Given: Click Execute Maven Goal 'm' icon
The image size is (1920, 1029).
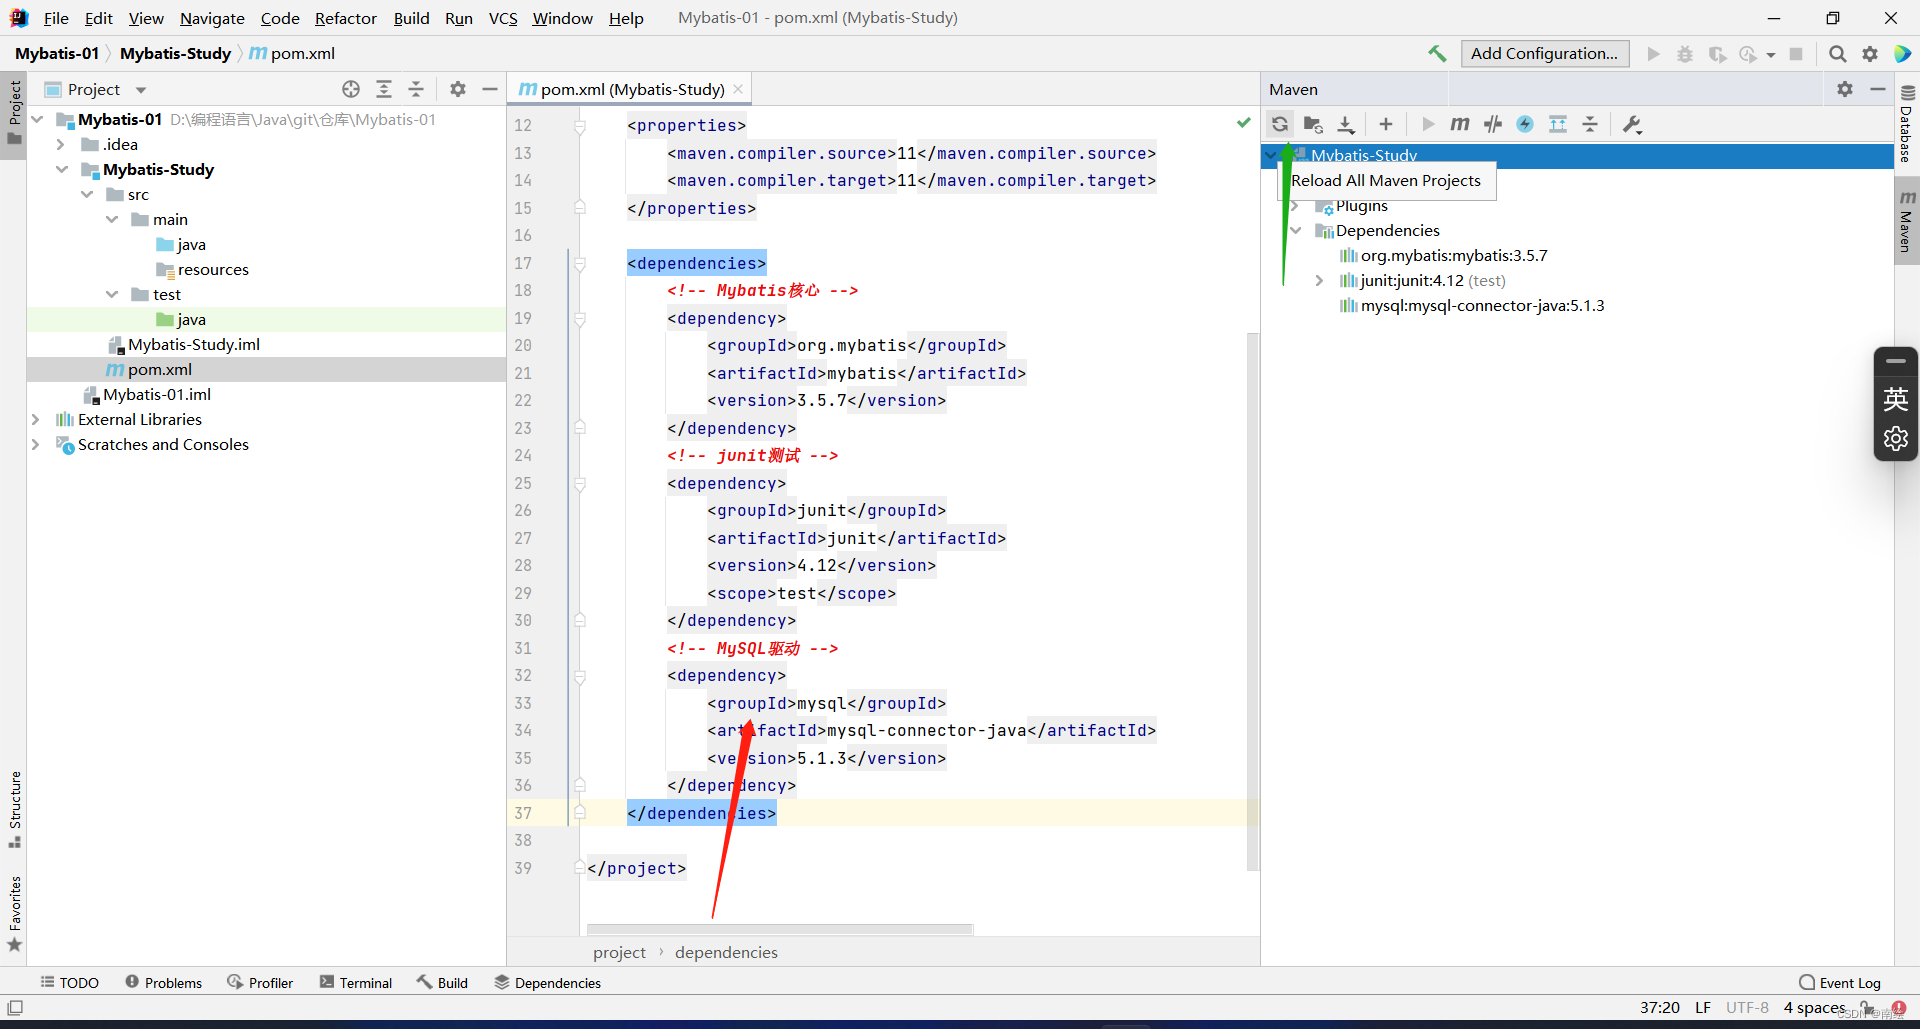Looking at the screenshot, I should coord(1460,124).
